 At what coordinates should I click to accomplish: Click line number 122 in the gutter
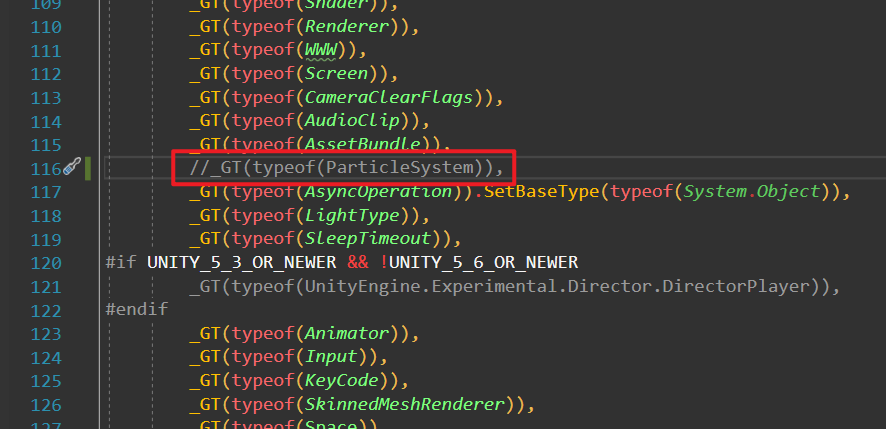point(46,310)
